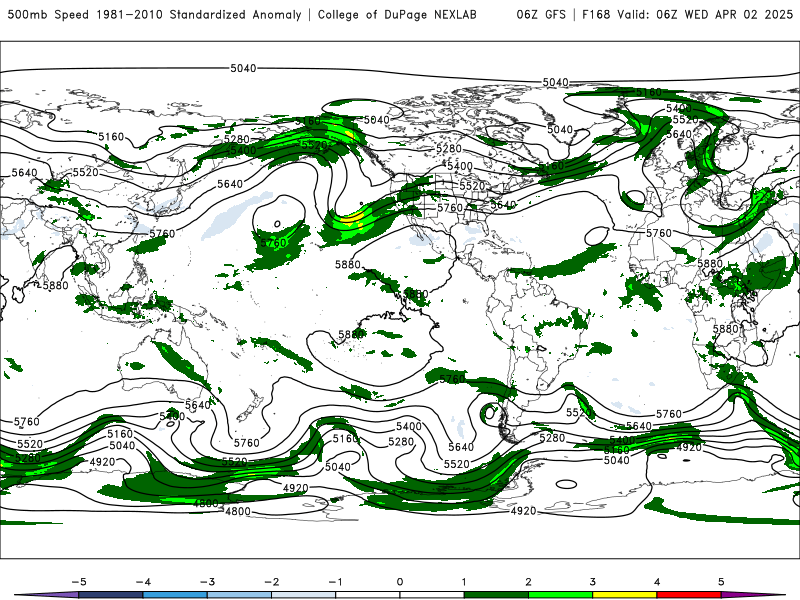This screenshot has height=600, width=800.
Task: Click the positive 1 legend scale label
Action: pos(464,582)
